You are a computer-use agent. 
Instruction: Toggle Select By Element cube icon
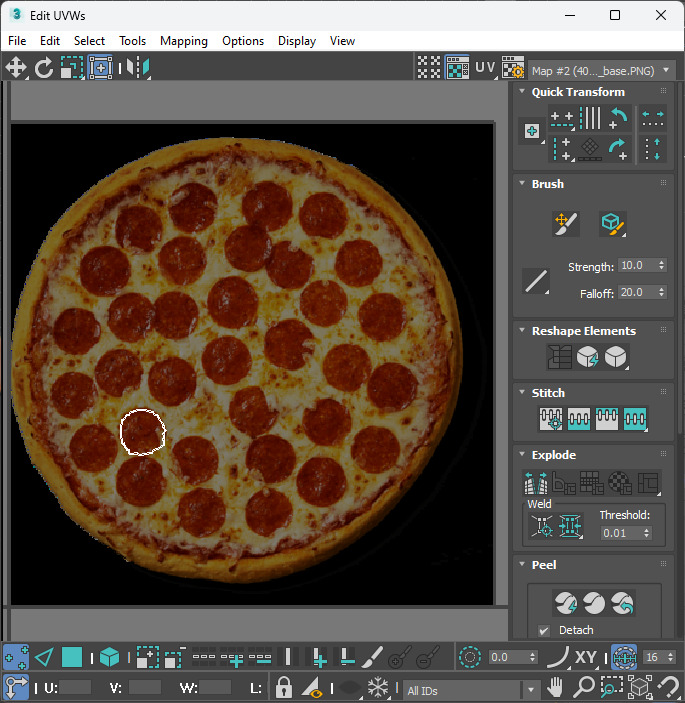pos(109,658)
